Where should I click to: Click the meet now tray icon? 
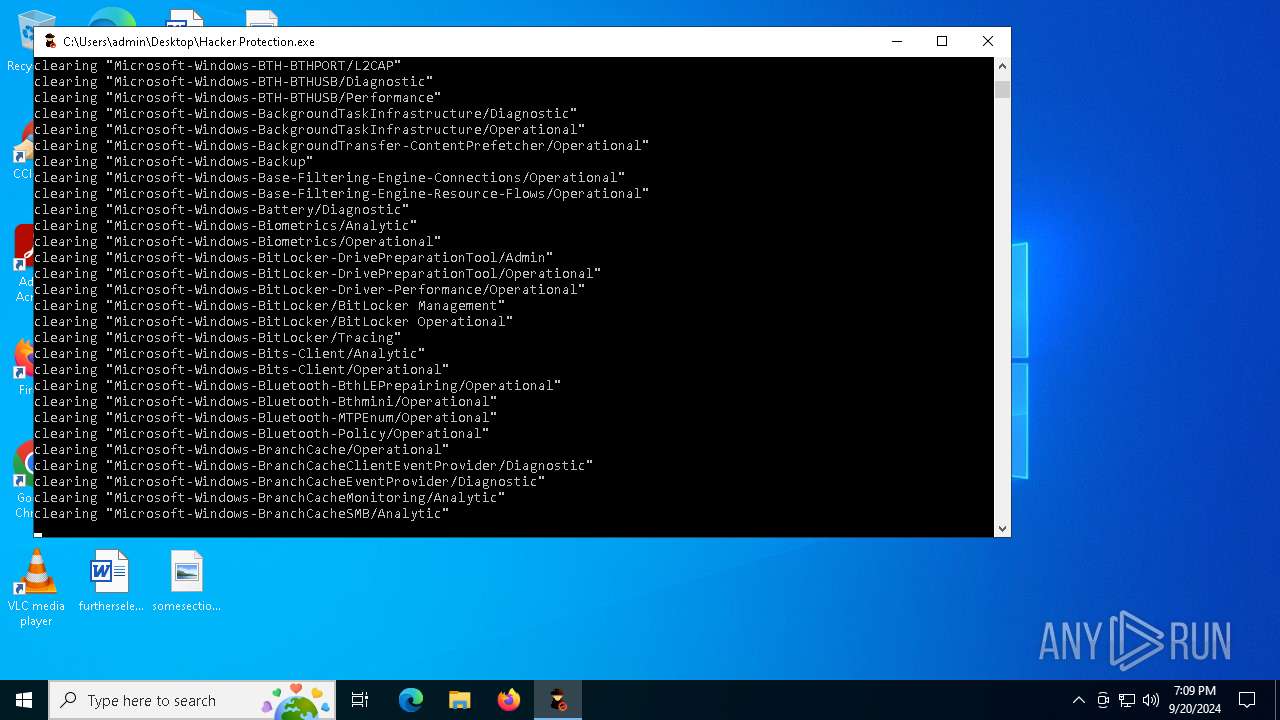click(x=1103, y=700)
